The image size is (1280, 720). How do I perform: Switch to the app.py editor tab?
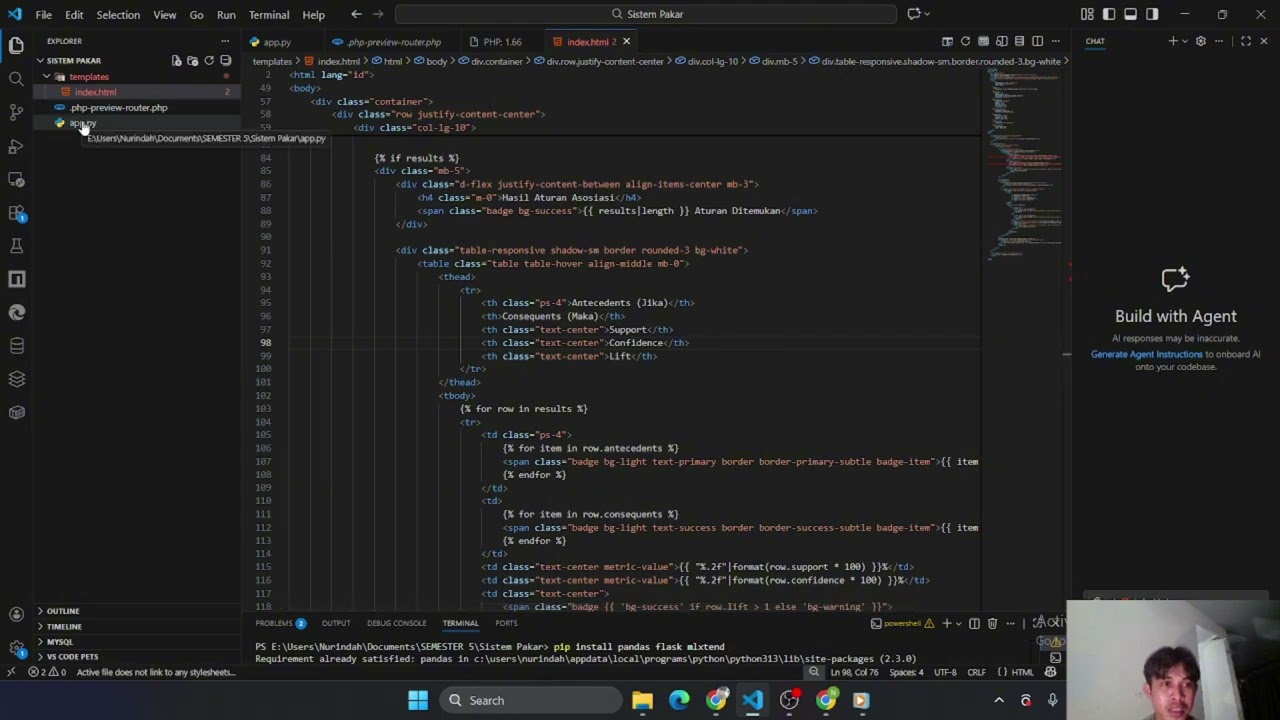point(277,42)
